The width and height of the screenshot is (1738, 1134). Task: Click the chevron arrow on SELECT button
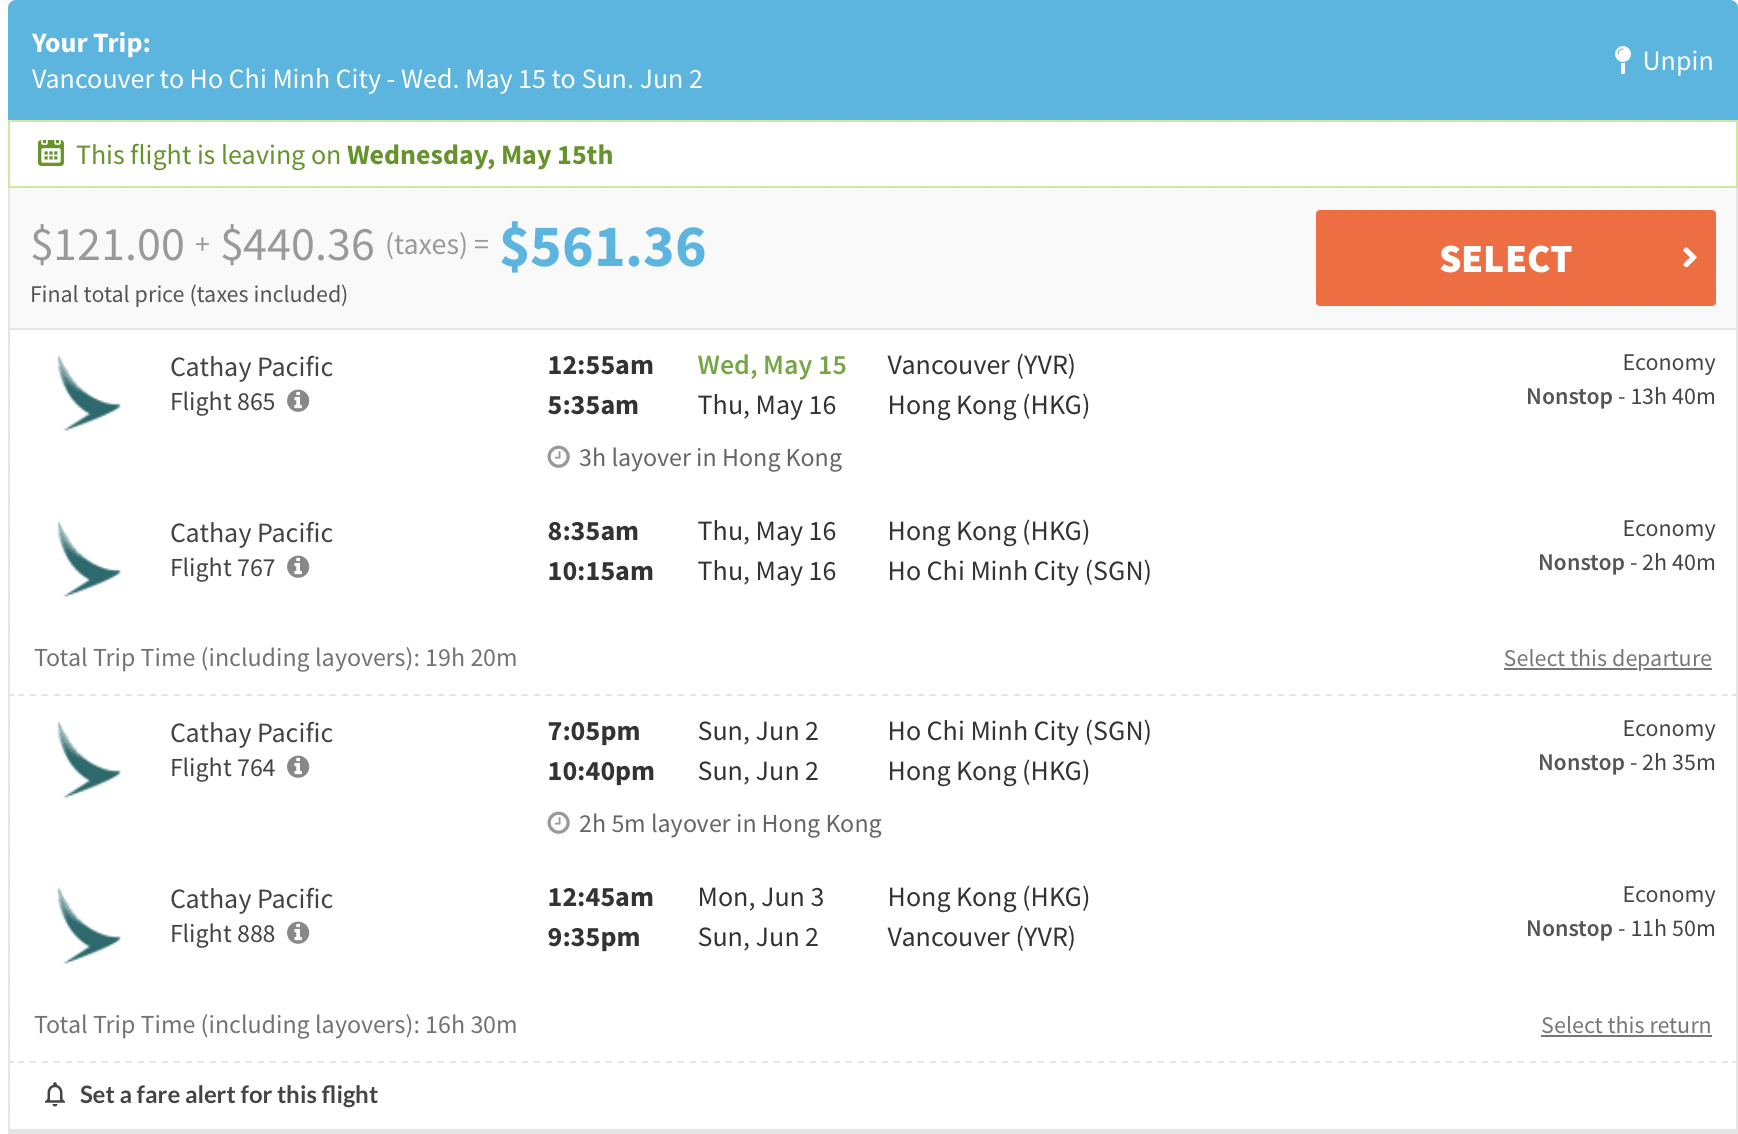pos(1689,258)
